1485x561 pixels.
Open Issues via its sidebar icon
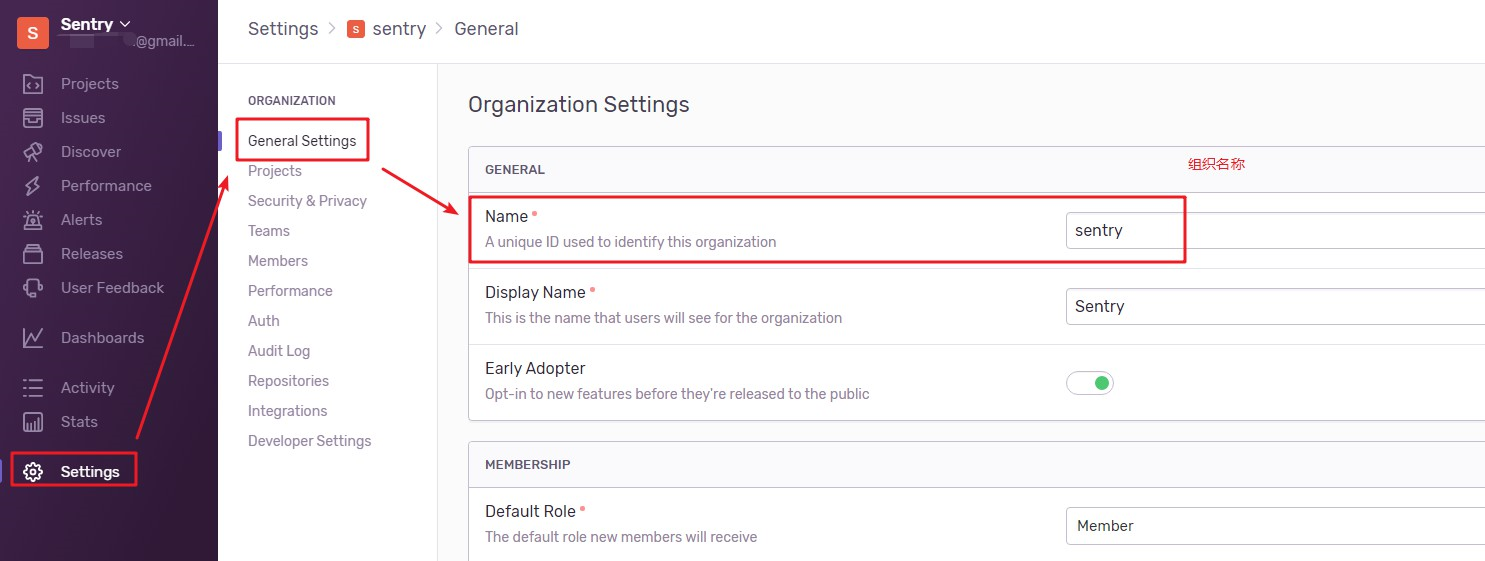(x=33, y=118)
